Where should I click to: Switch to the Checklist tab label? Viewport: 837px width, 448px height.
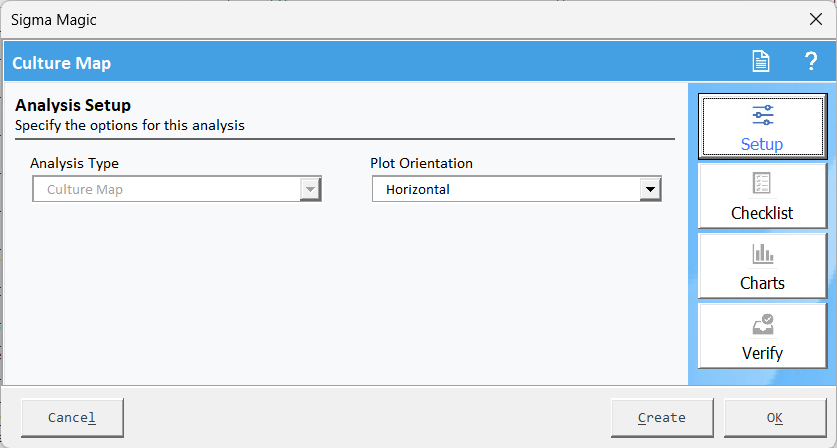762,213
